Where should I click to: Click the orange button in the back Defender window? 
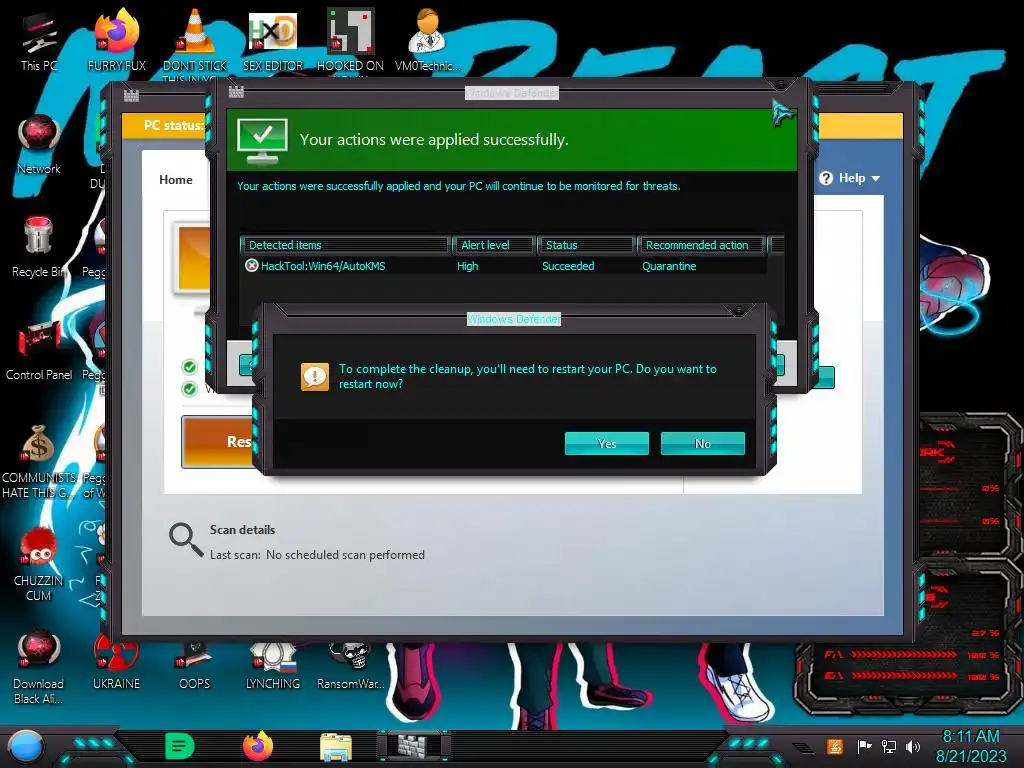[217, 442]
